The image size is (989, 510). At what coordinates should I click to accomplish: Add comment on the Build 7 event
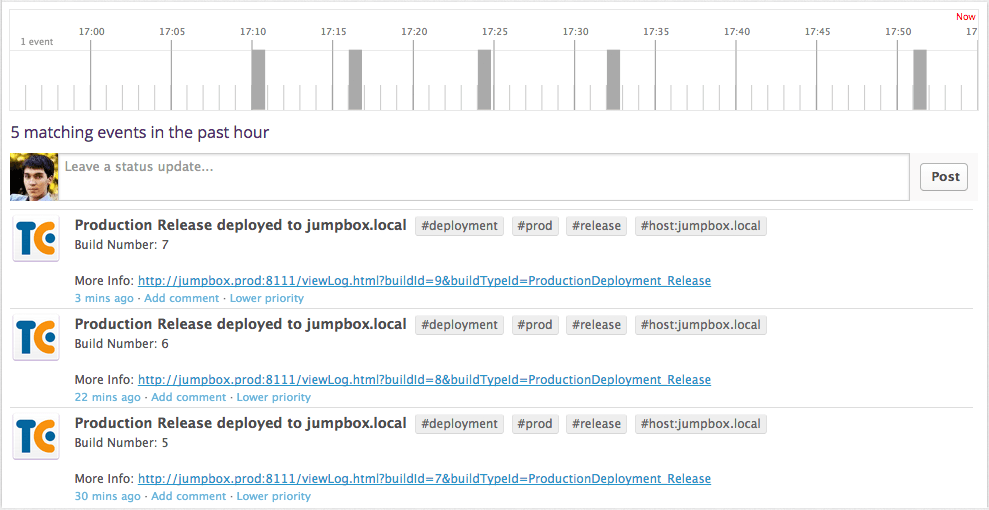click(181, 298)
